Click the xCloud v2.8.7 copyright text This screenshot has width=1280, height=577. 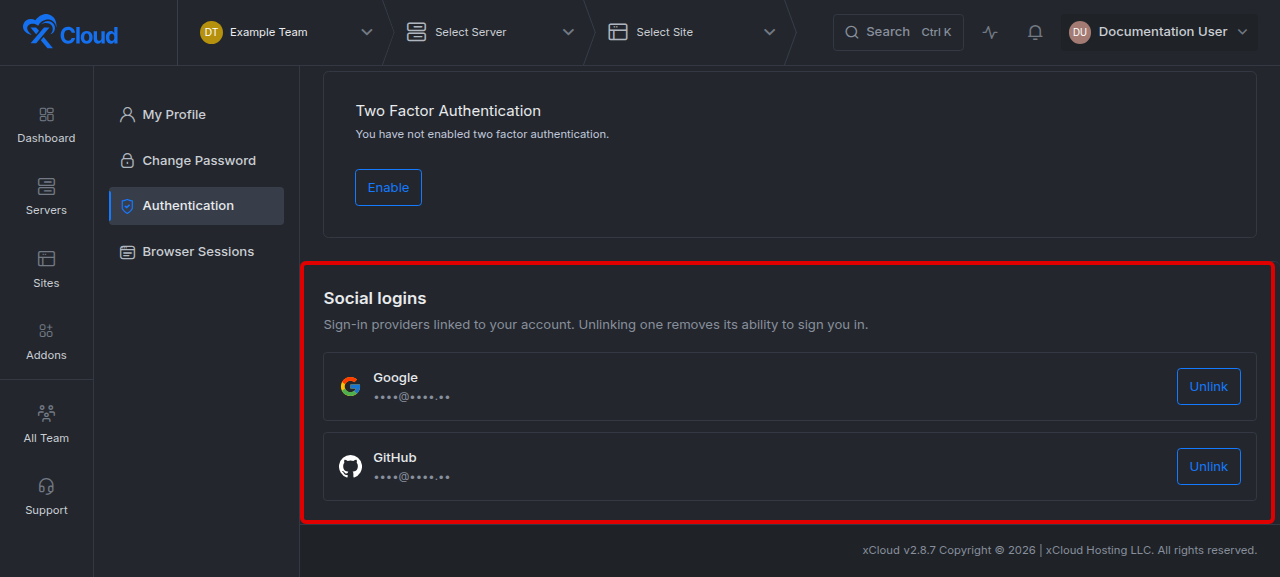(x=1060, y=550)
